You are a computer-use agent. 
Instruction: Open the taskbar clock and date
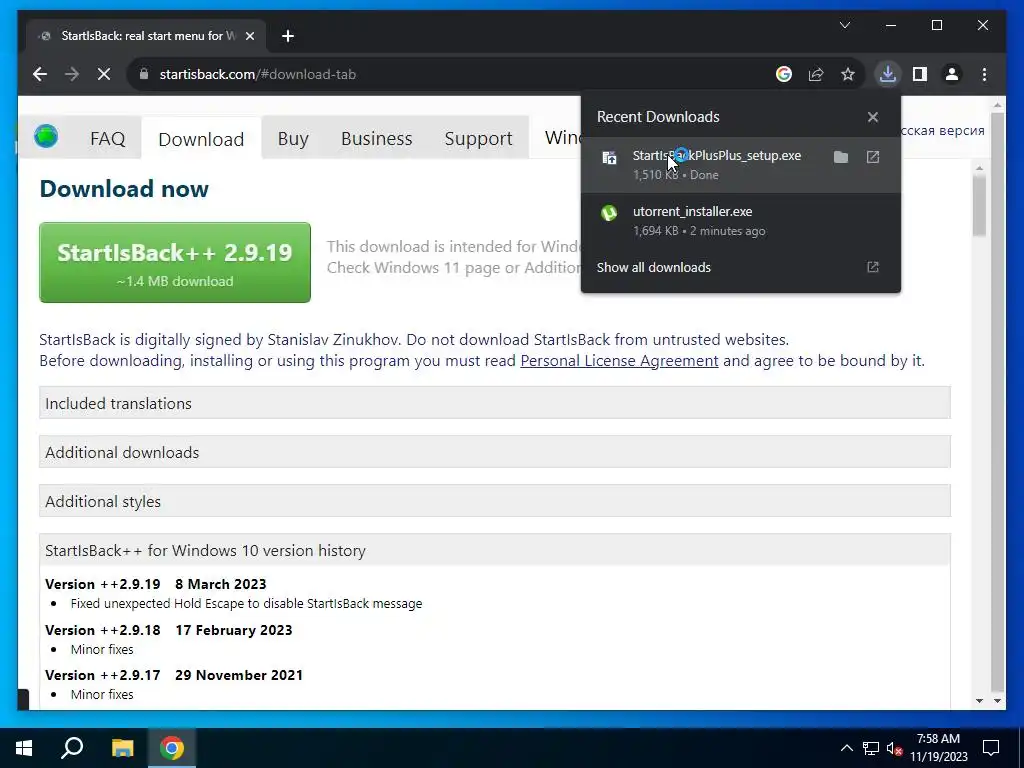pos(938,748)
